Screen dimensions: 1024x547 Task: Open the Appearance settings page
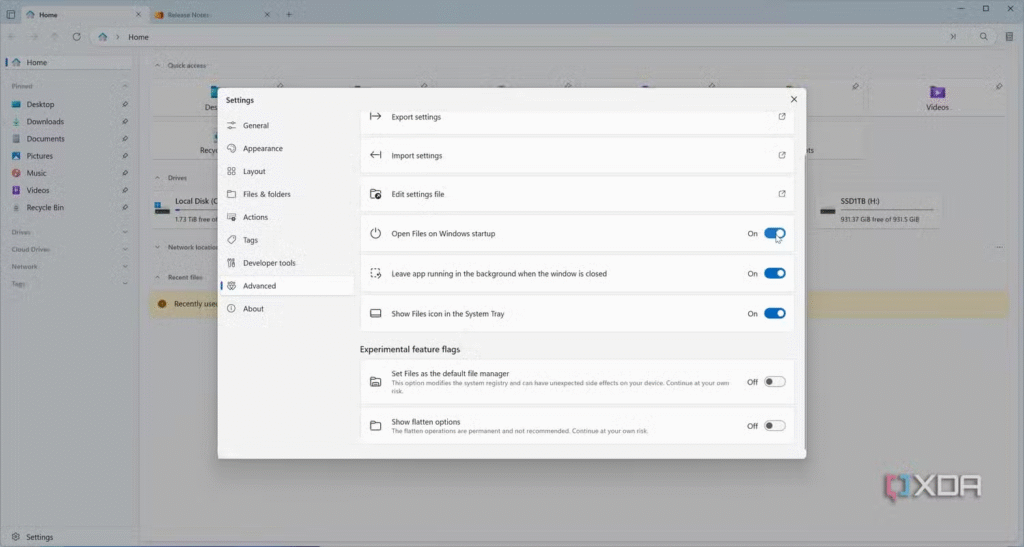pyautogui.click(x=262, y=148)
